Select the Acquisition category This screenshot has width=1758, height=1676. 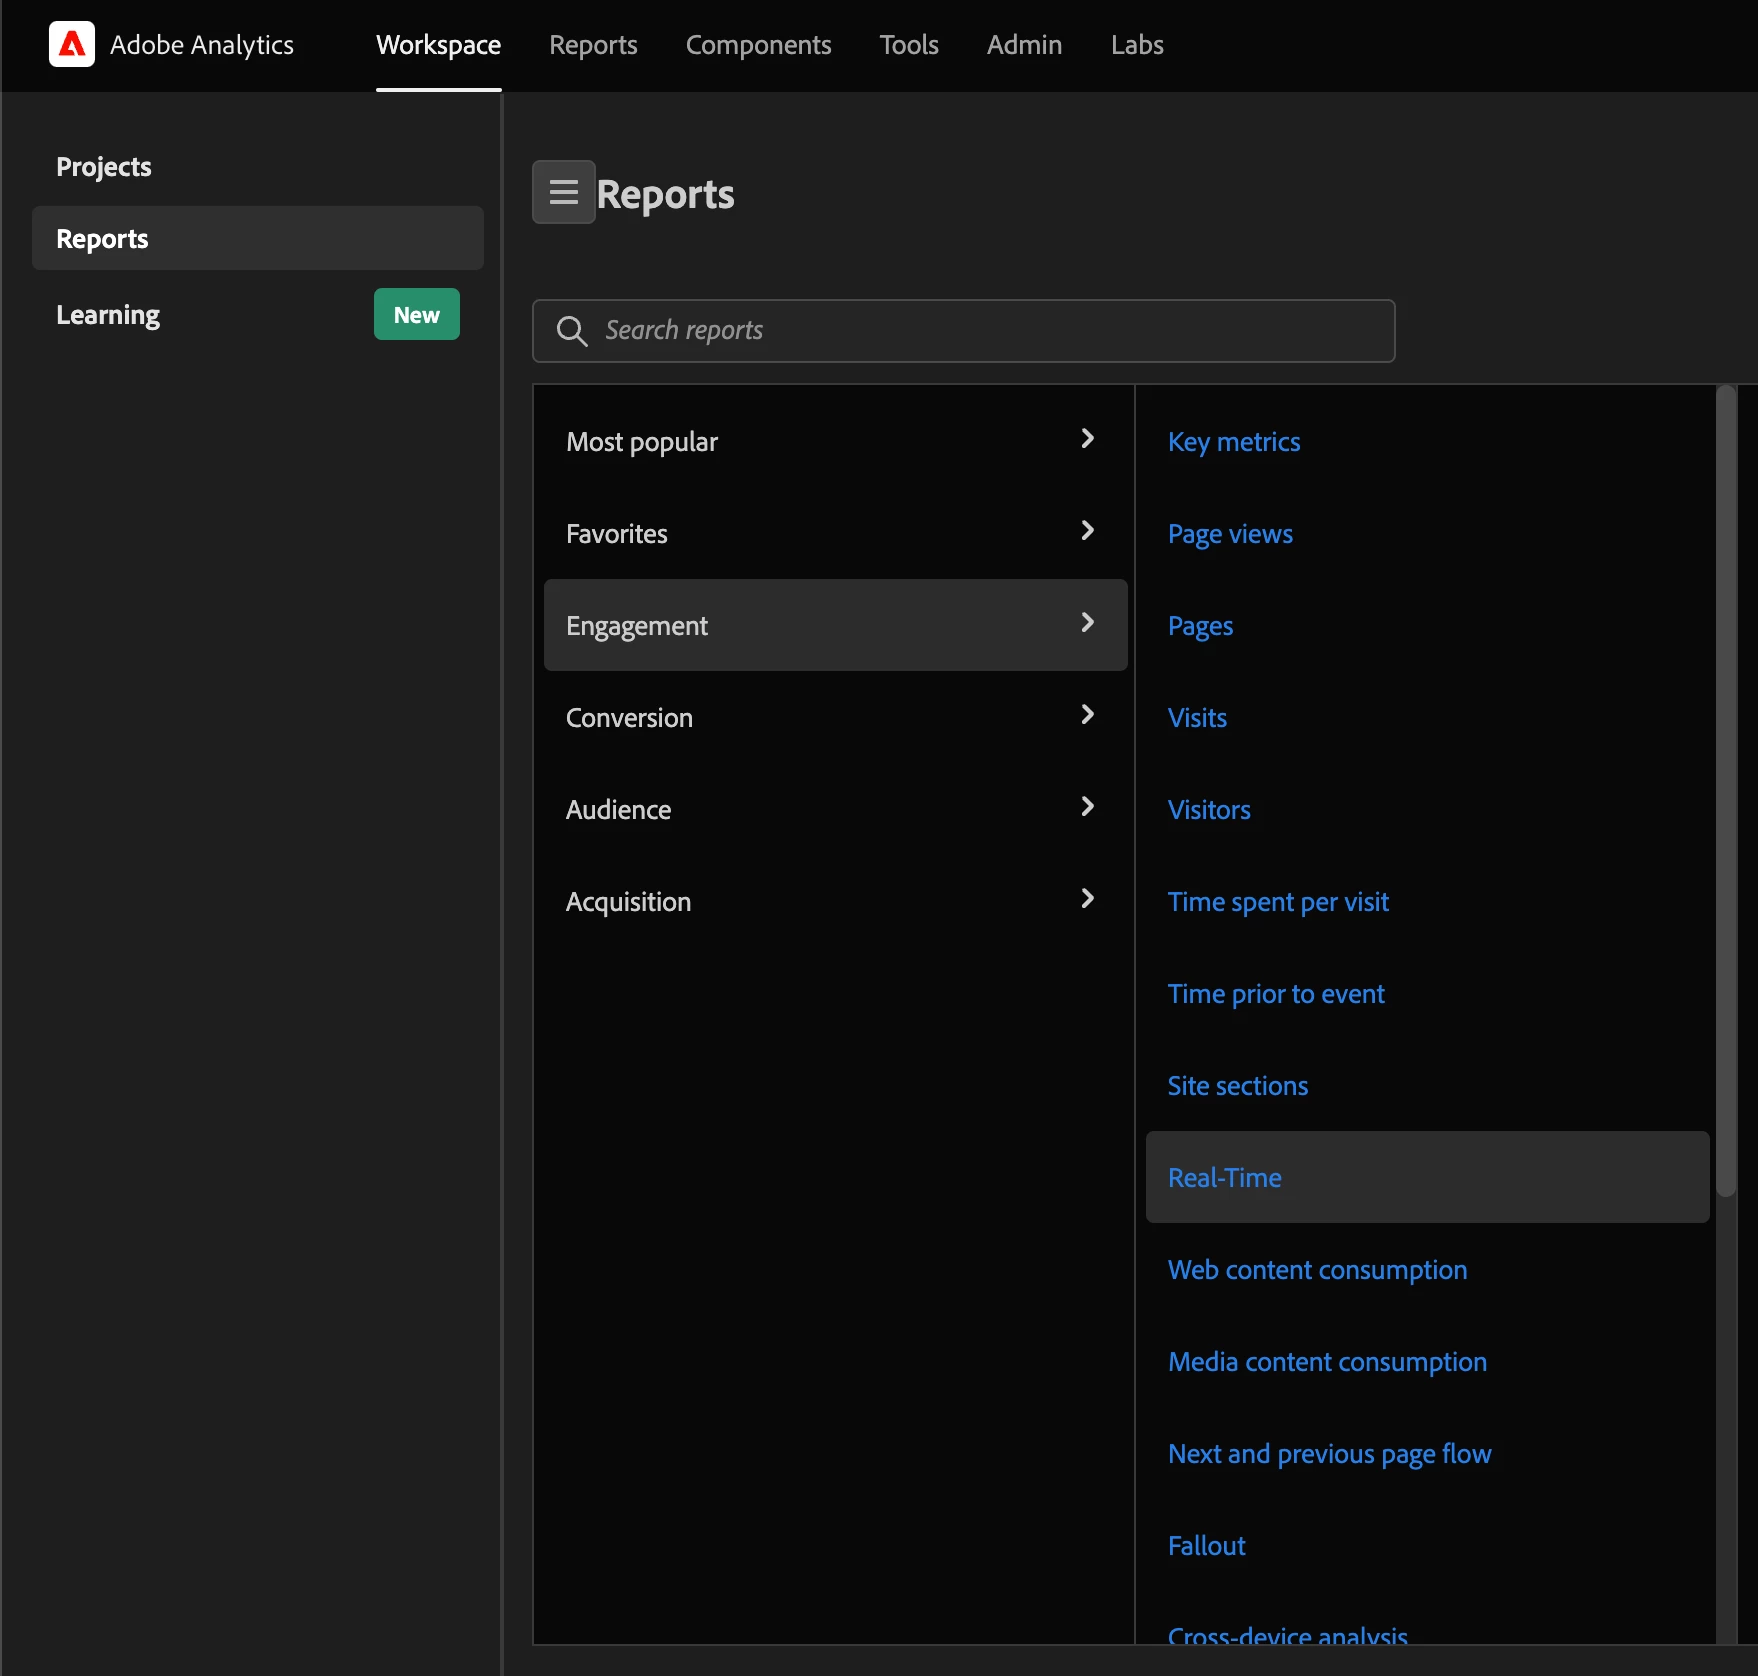coord(836,901)
